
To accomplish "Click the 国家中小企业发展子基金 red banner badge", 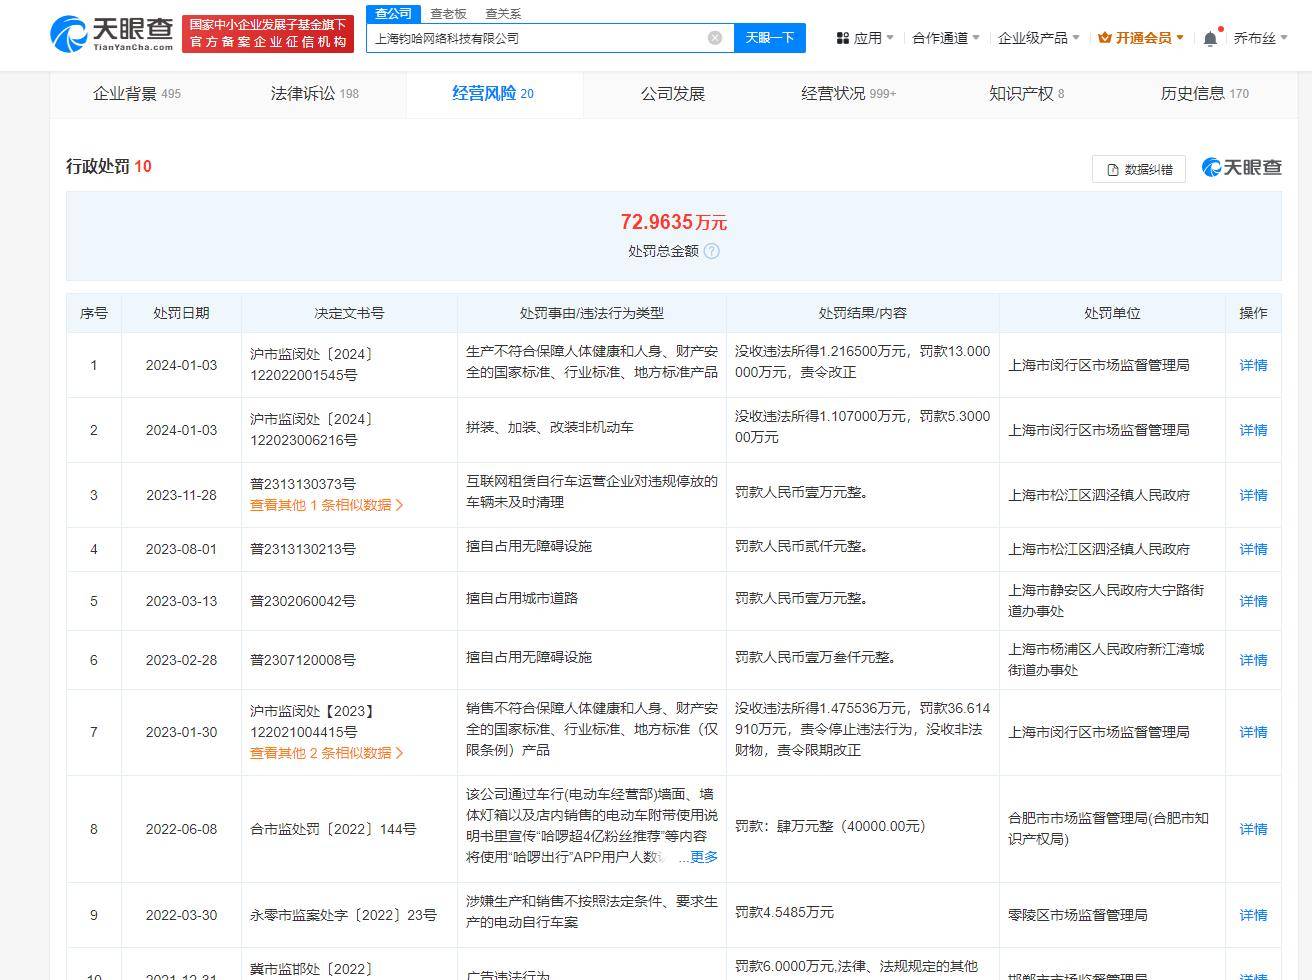I will [x=268, y=34].
